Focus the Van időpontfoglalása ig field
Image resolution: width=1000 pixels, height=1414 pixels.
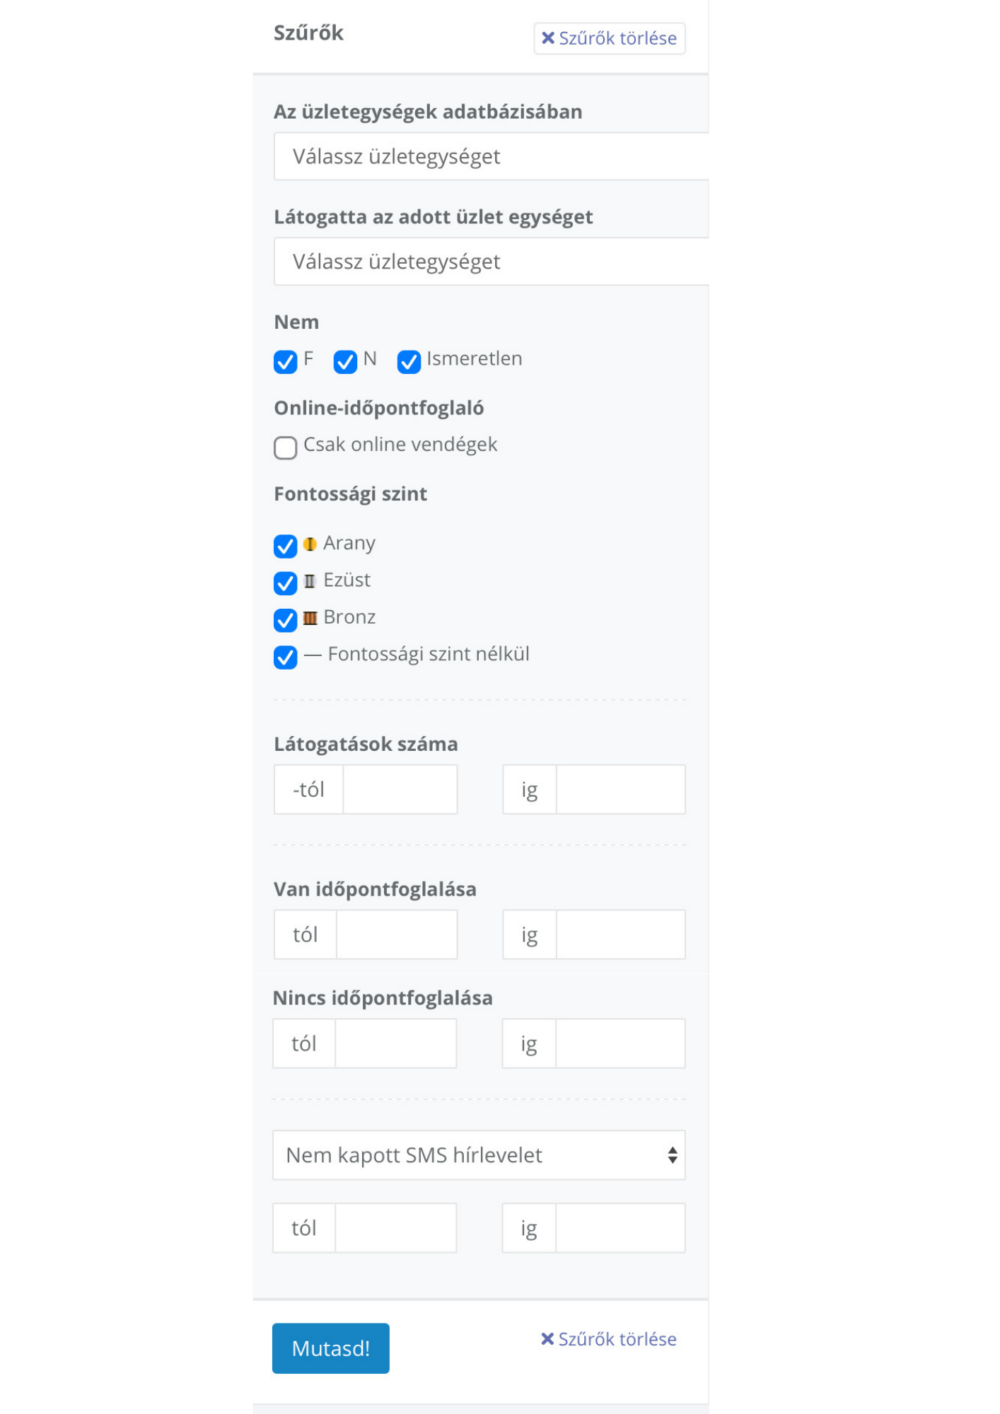tap(620, 934)
